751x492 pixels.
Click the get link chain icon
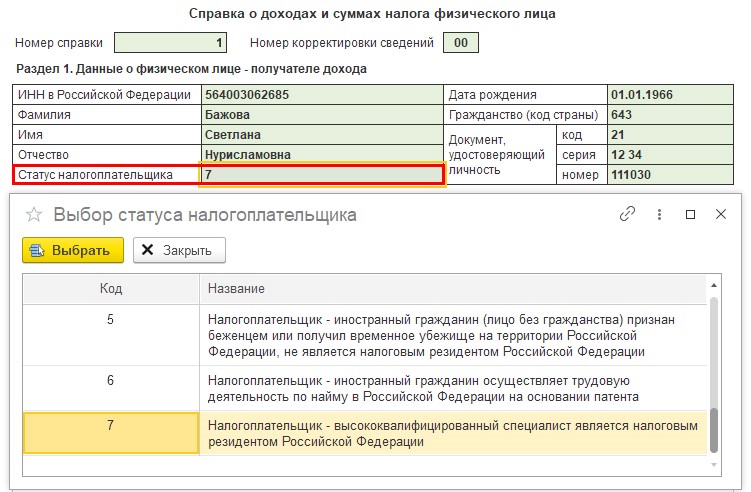click(x=627, y=214)
